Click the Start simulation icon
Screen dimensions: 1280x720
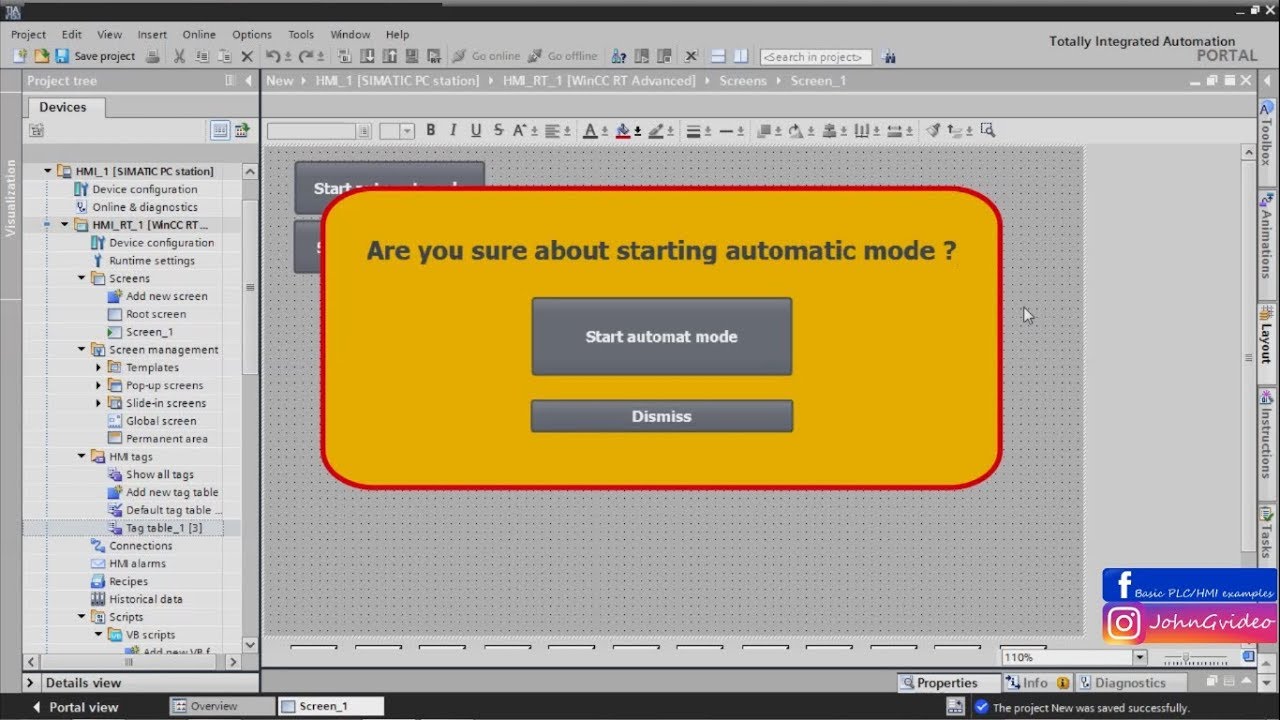[x=411, y=56]
